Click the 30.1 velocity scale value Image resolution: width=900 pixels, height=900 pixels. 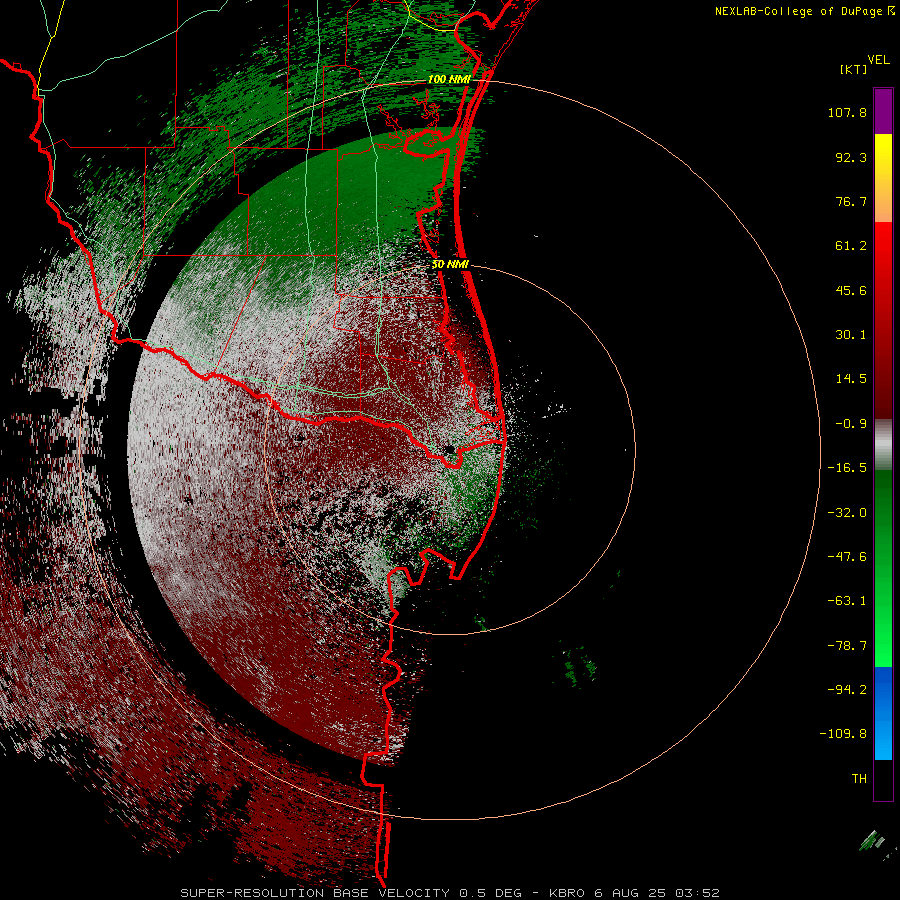tap(851, 335)
